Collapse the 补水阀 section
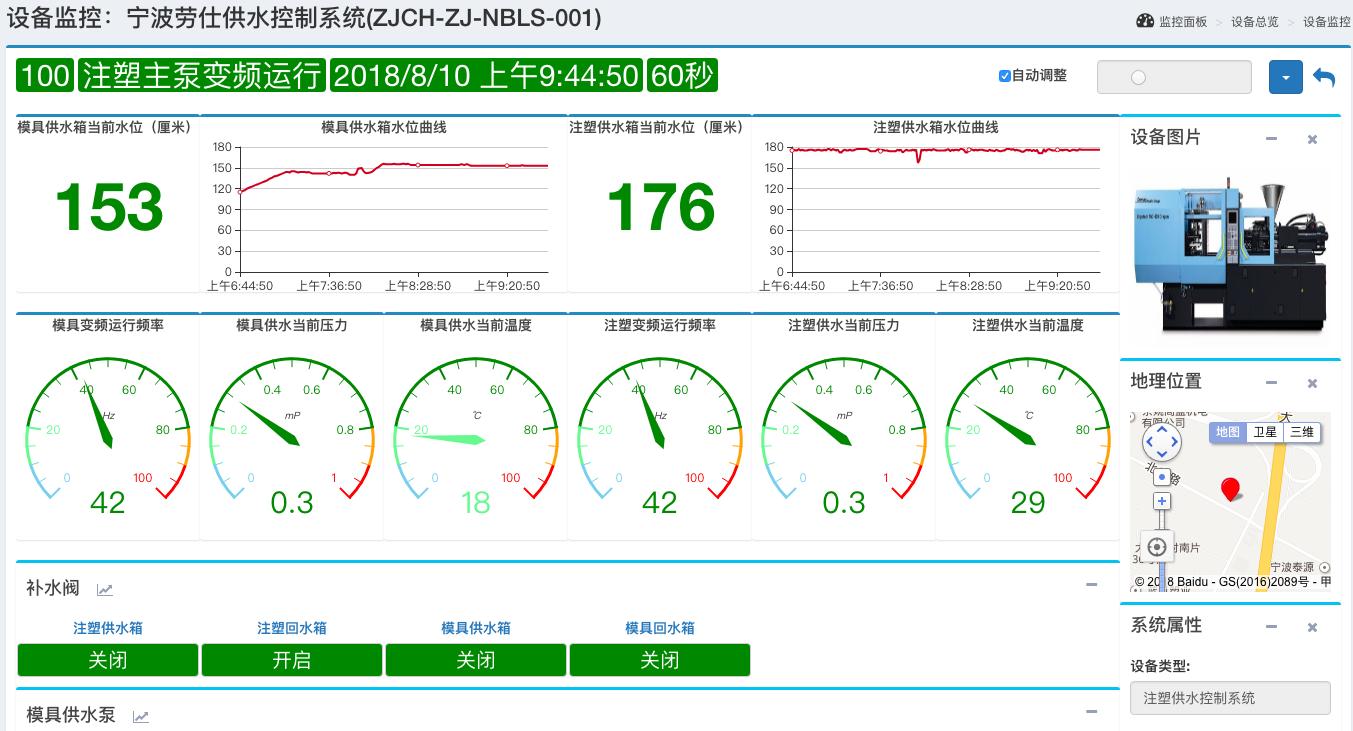The width and height of the screenshot is (1353, 731). (1092, 585)
